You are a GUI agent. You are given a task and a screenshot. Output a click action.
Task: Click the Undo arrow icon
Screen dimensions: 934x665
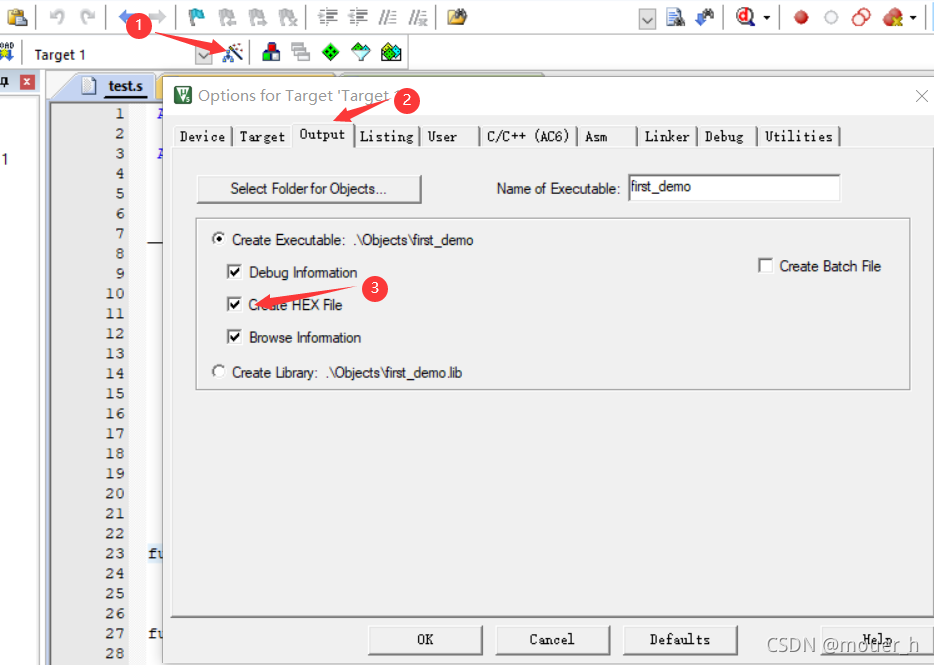57,17
